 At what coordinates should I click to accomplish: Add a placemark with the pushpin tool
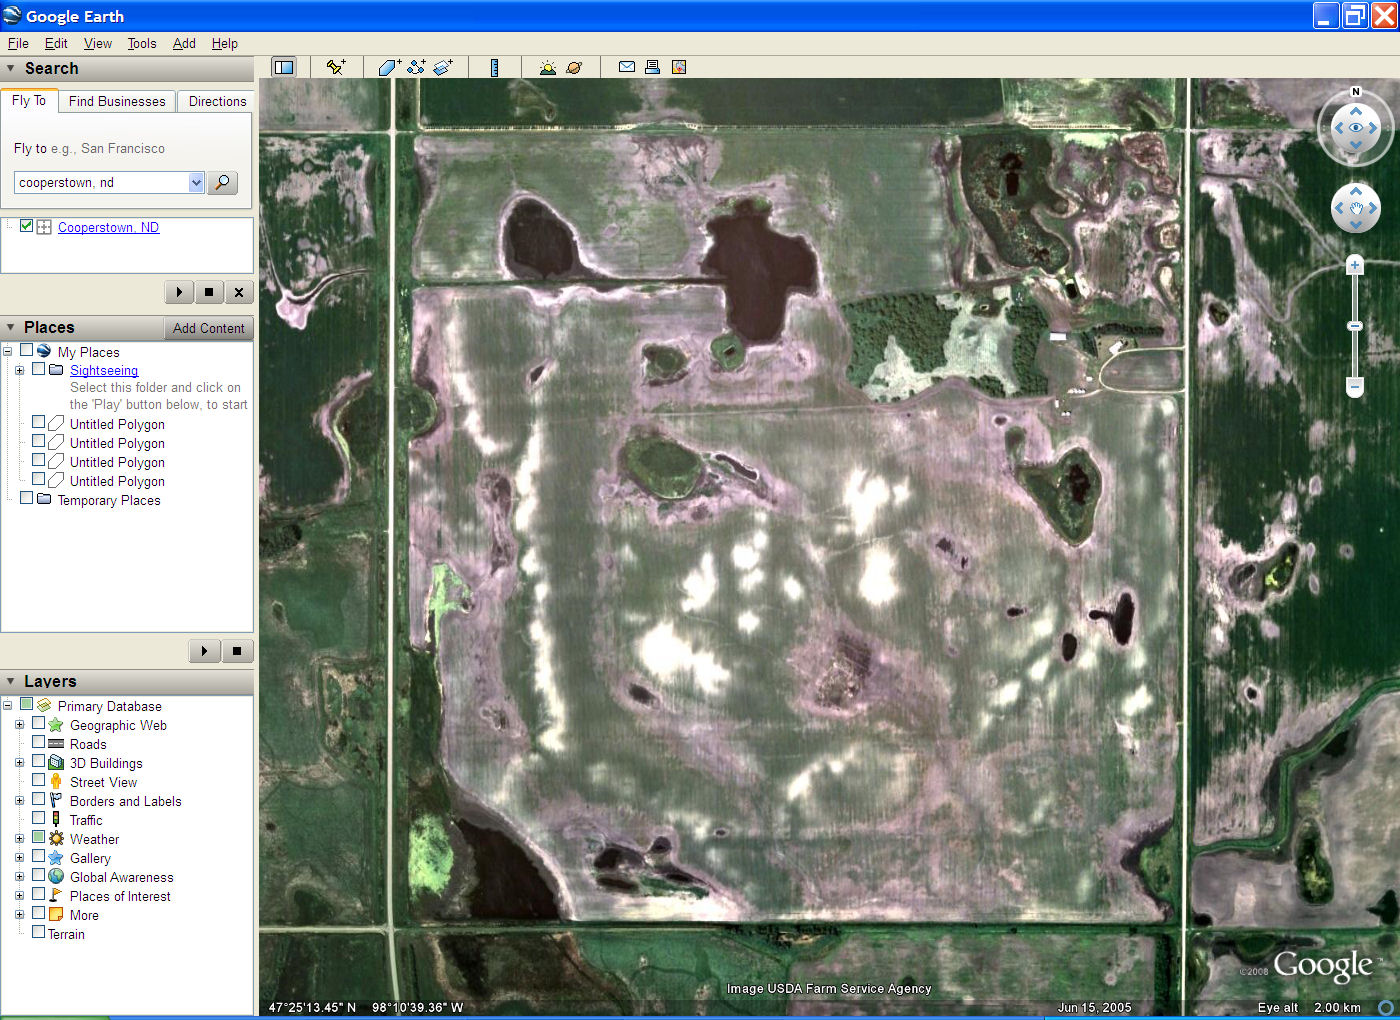point(336,67)
